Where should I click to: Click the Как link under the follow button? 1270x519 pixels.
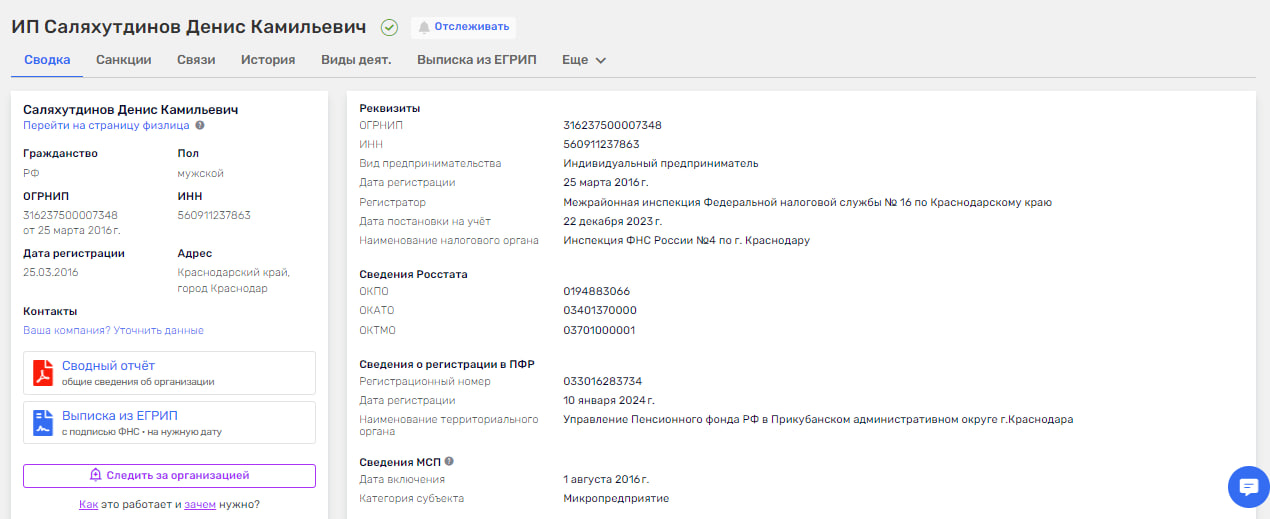(88, 504)
